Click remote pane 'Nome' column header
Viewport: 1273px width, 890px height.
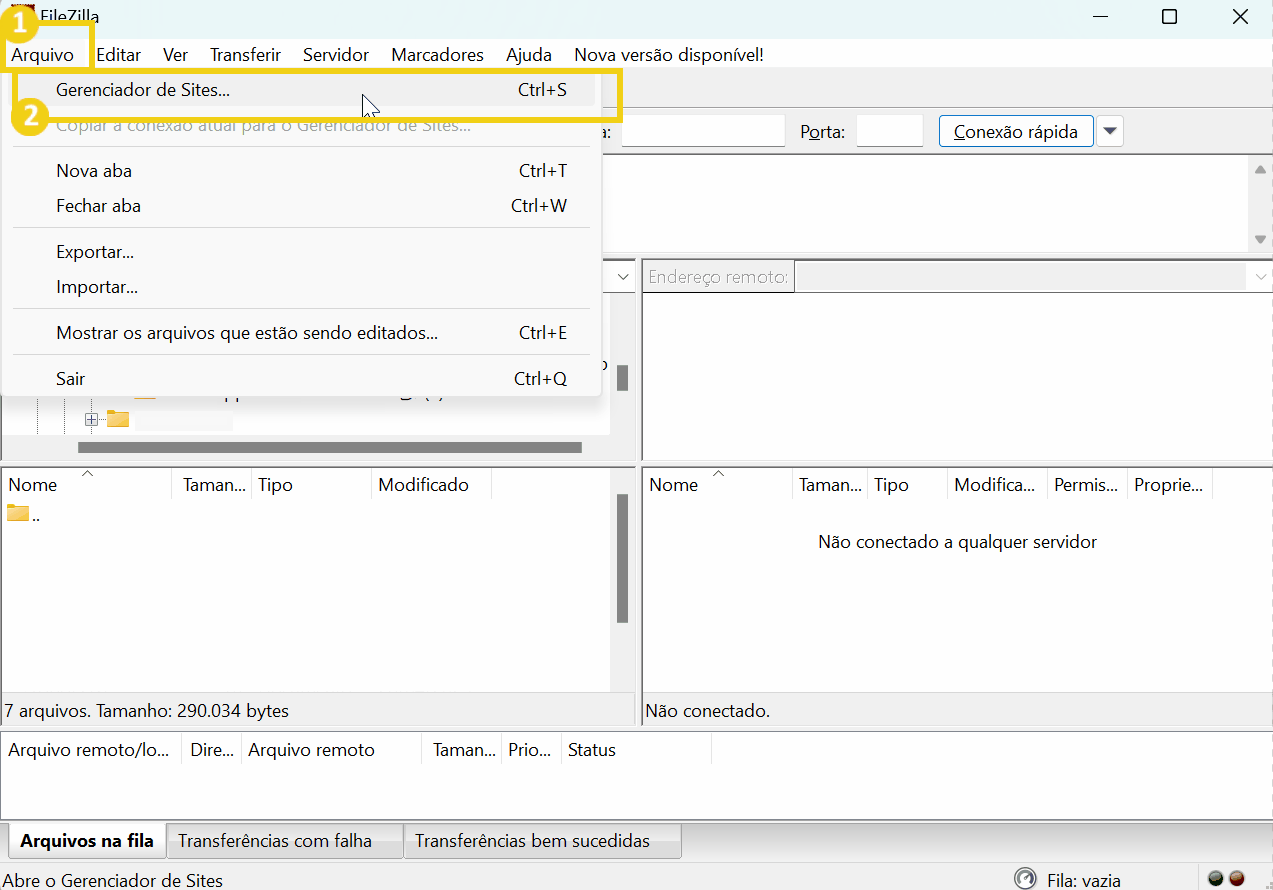pos(717,485)
